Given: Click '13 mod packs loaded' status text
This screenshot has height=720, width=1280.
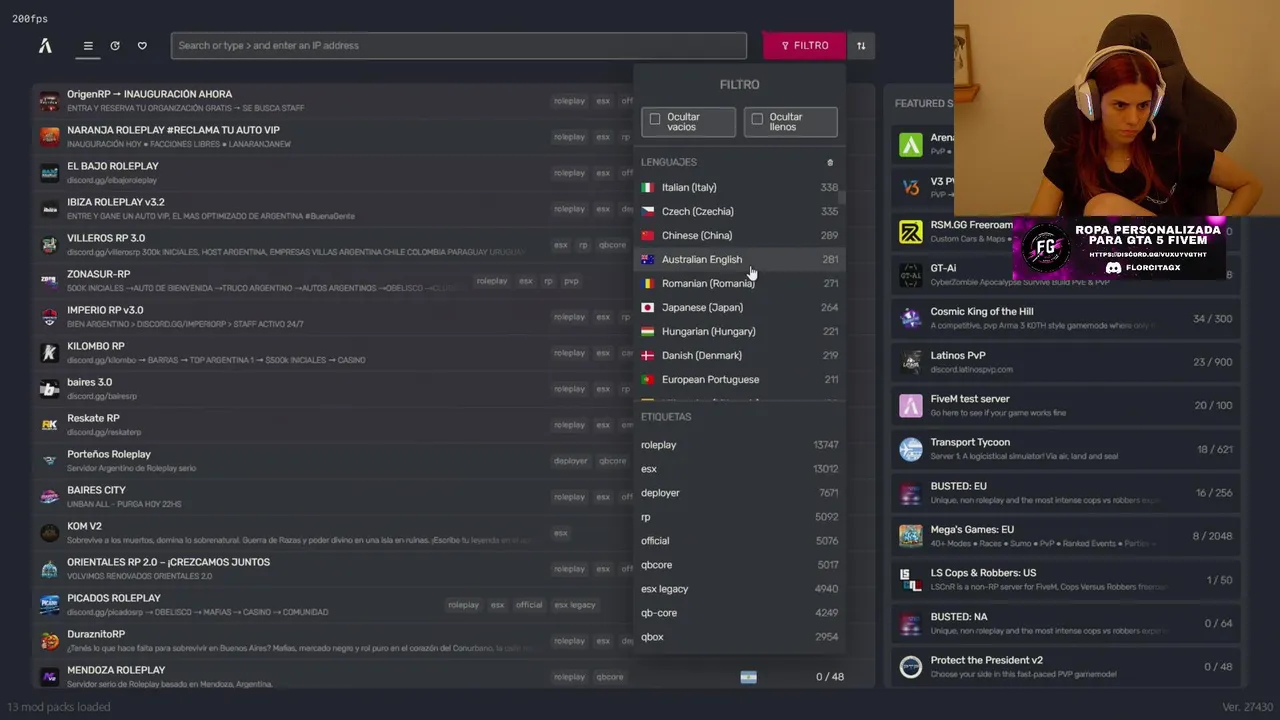Looking at the screenshot, I should [x=58, y=707].
